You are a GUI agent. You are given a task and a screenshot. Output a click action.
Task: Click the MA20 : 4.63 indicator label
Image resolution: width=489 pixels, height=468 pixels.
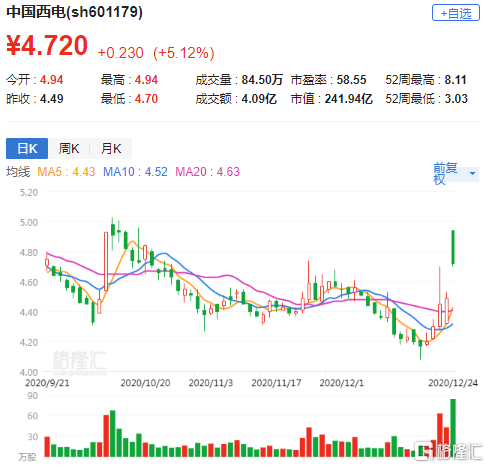(207, 172)
